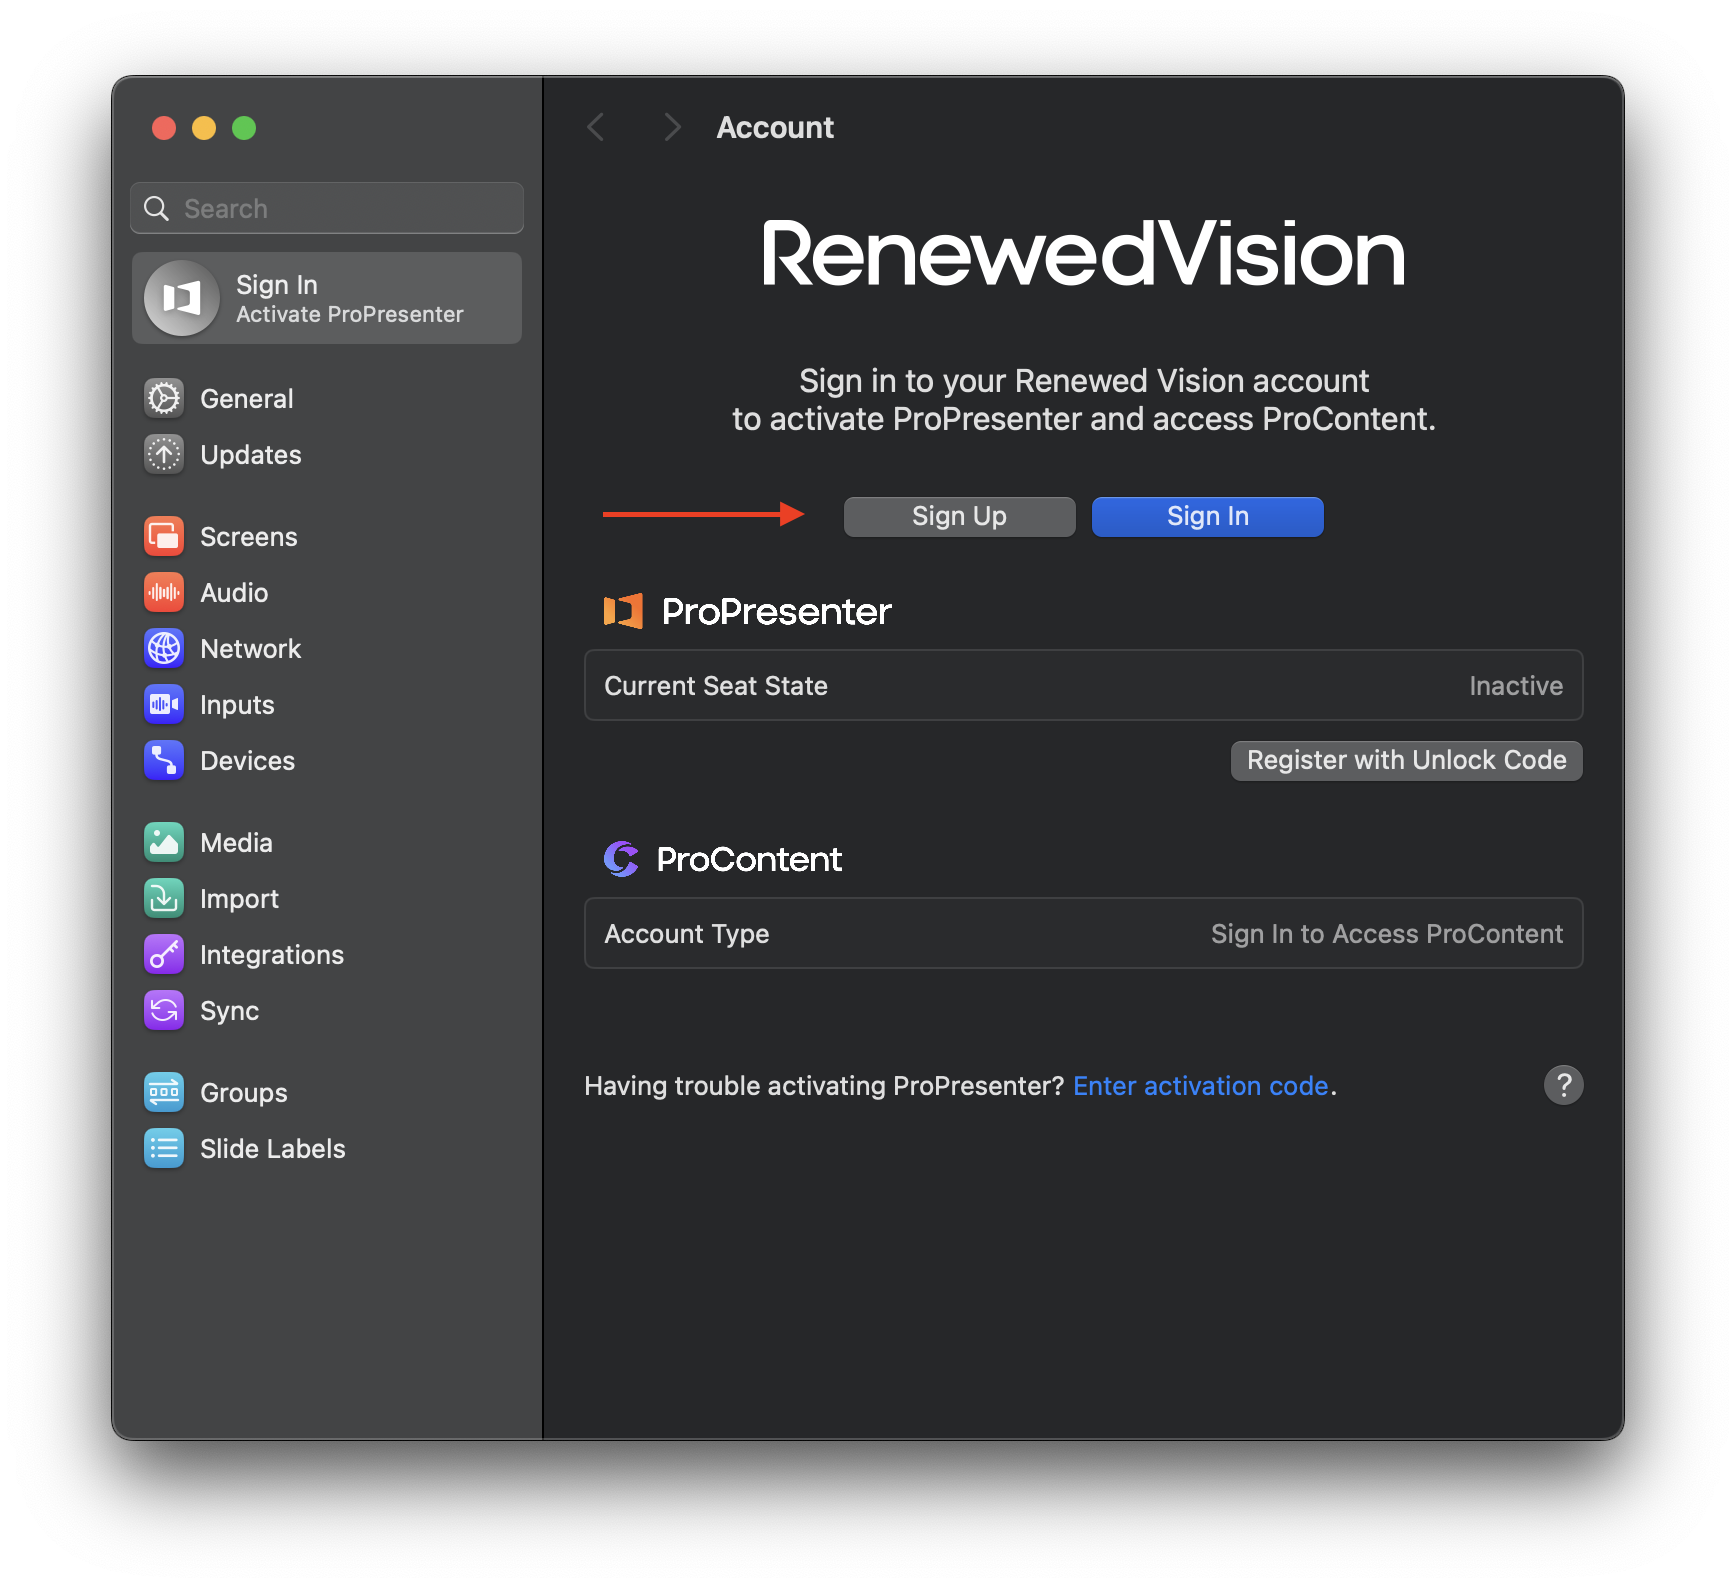Focus the Search field in sidebar
Screen dimensions: 1736x1588
pyautogui.click(x=327, y=208)
